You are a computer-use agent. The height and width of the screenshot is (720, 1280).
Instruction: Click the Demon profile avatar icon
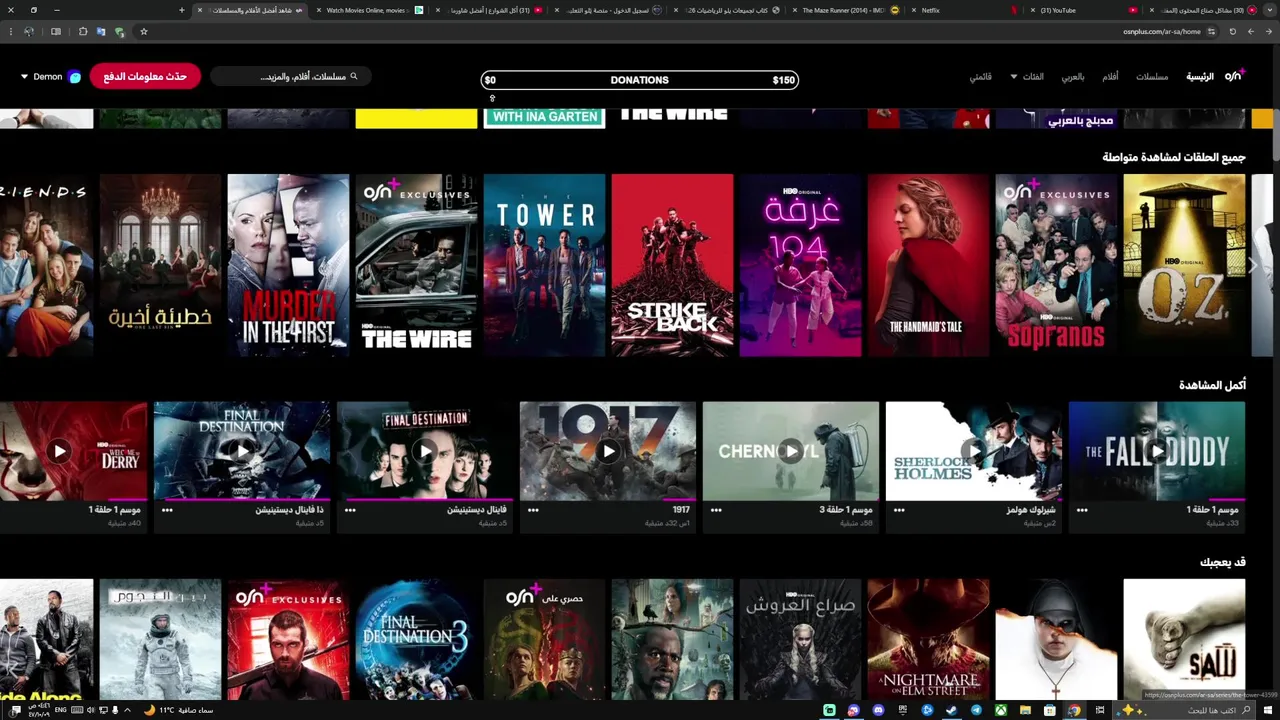74,76
